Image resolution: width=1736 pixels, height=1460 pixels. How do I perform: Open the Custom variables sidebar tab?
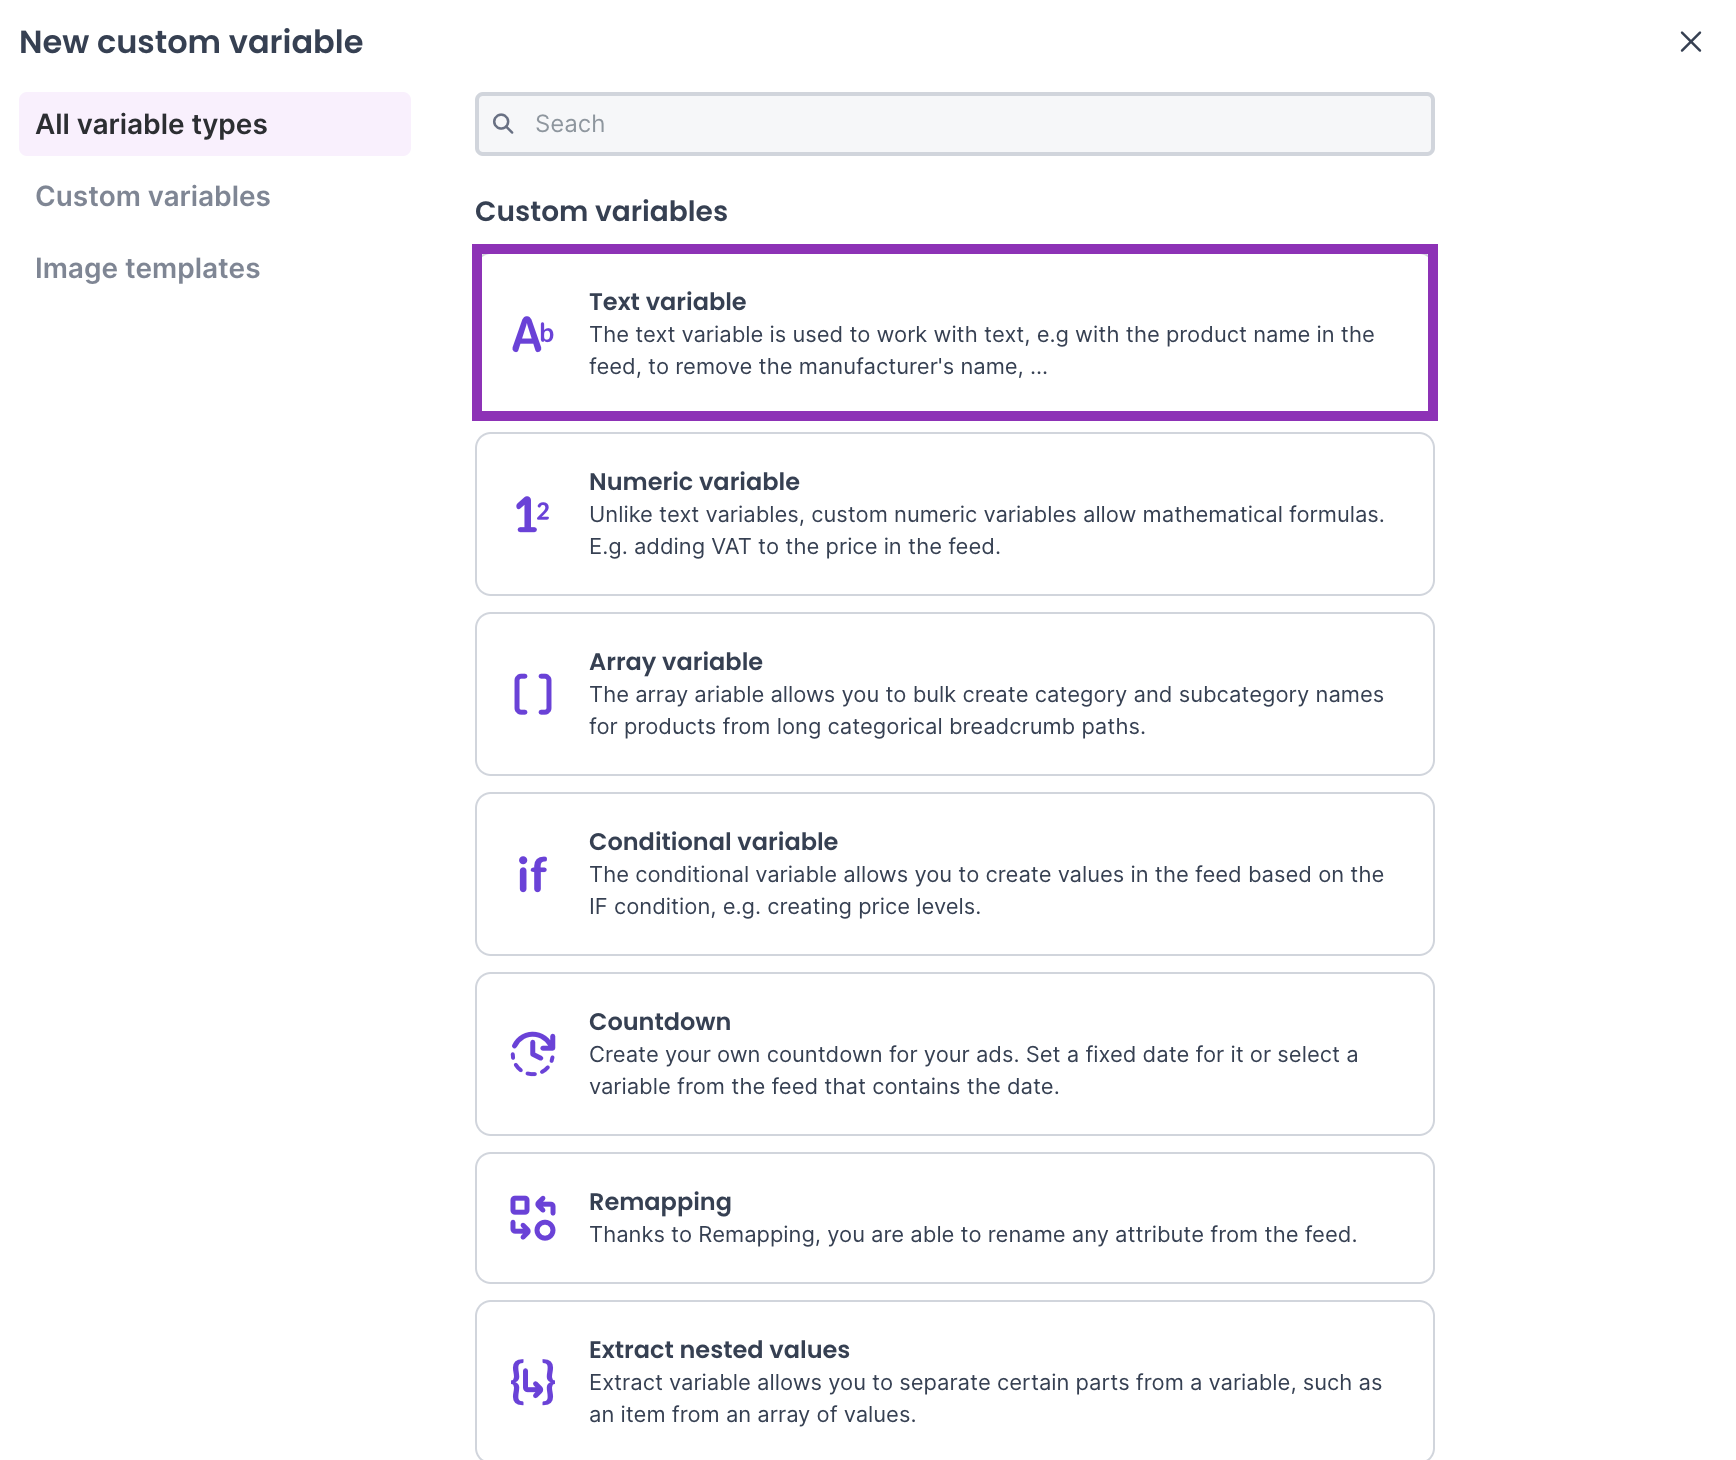coord(153,196)
